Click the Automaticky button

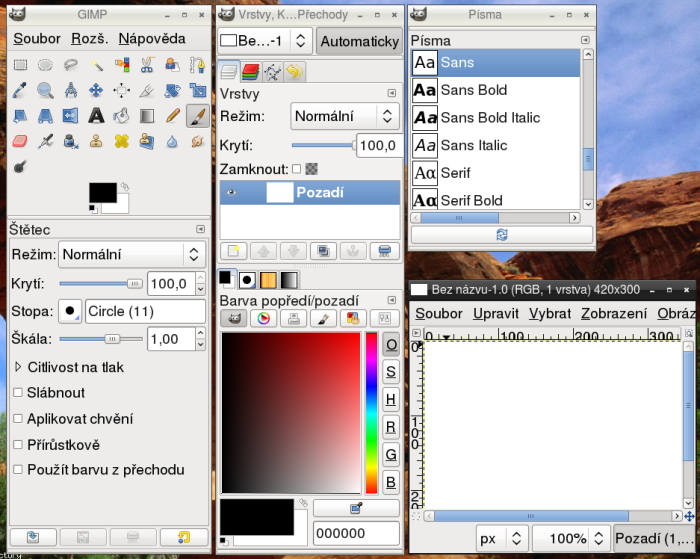tap(358, 41)
